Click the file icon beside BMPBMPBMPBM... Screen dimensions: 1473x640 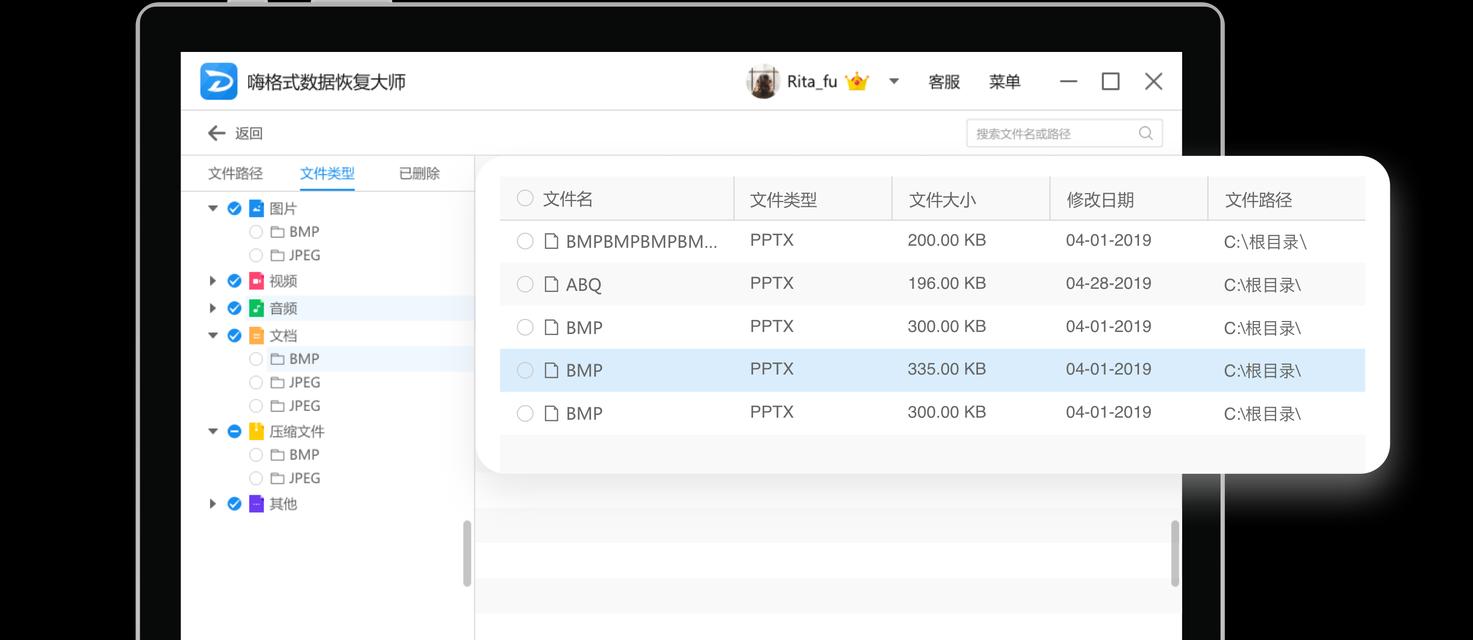pyautogui.click(x=551, y=241)
